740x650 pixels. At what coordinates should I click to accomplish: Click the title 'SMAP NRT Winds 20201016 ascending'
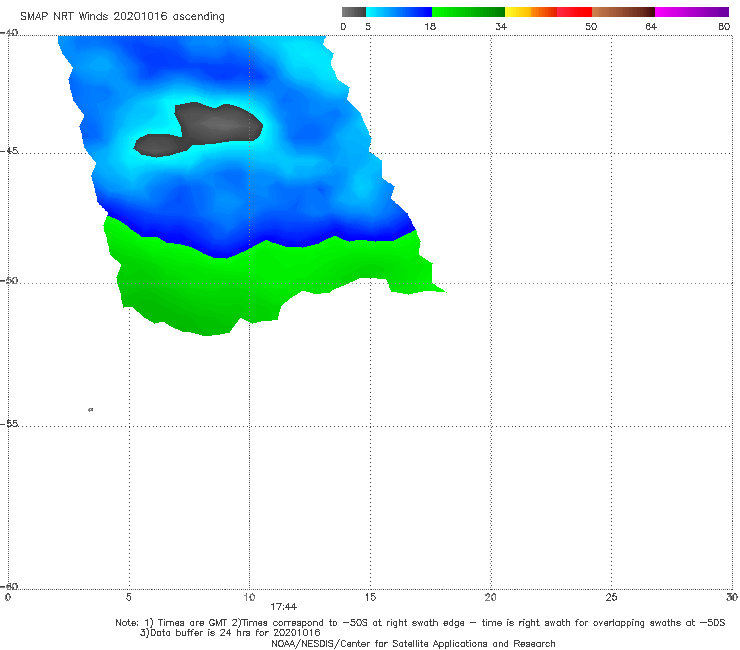[x=122, y=17]
